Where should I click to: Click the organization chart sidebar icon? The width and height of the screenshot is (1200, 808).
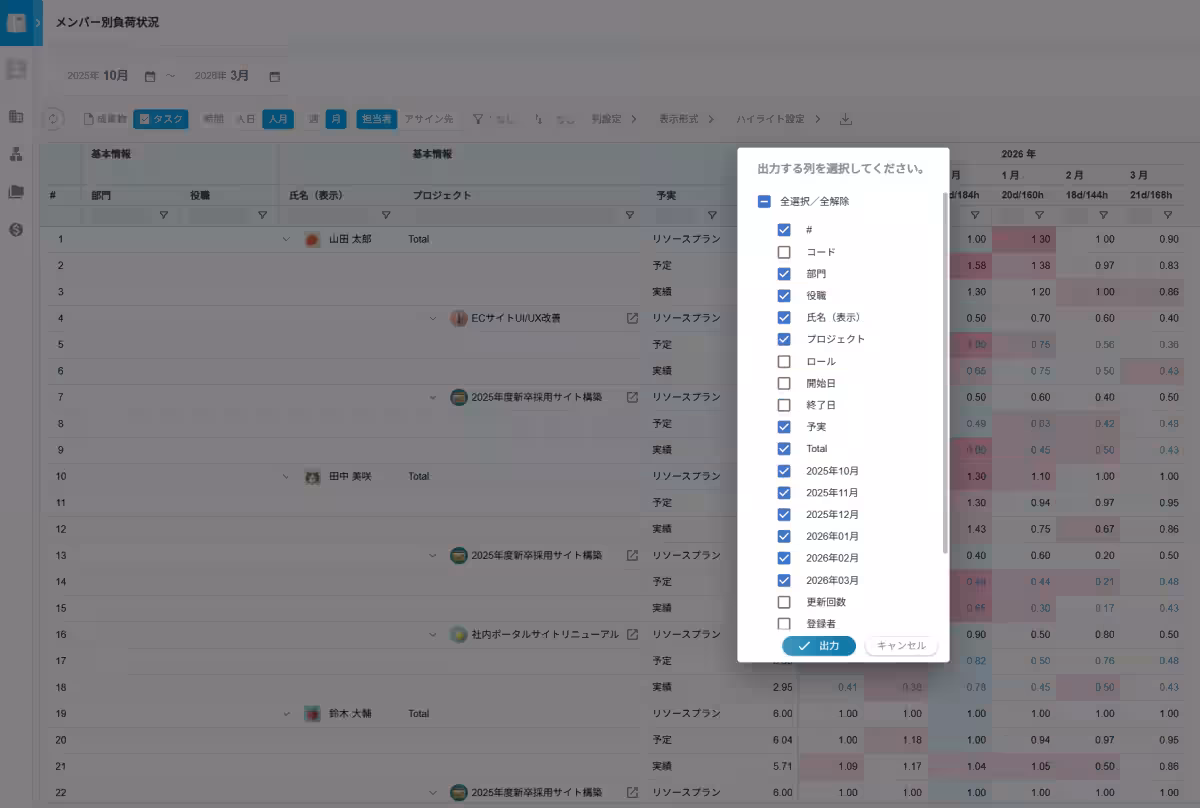(x=16, y=154)
